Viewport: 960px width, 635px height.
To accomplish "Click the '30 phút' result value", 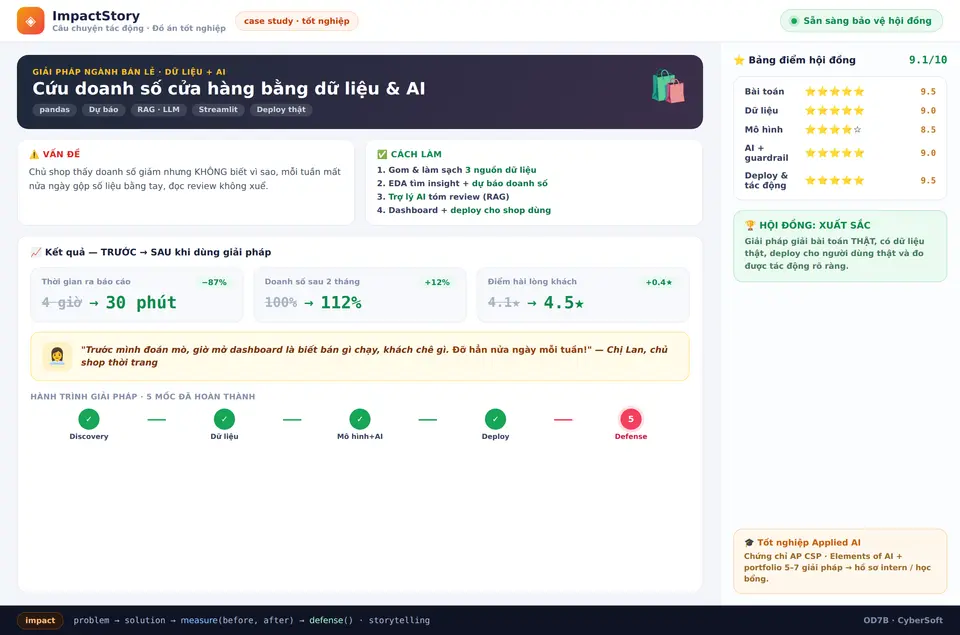I will pyautogui.click(x=141, y=302).
